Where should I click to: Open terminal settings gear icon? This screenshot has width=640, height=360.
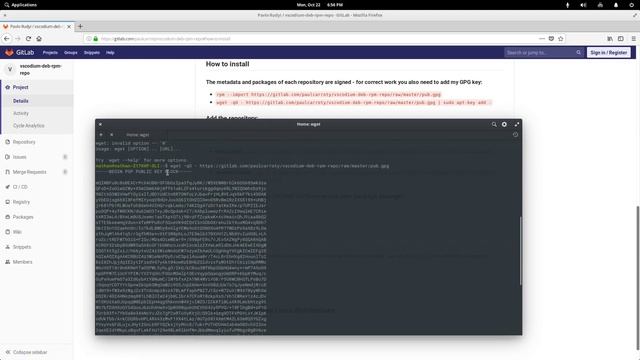click(x=504, y=124)
